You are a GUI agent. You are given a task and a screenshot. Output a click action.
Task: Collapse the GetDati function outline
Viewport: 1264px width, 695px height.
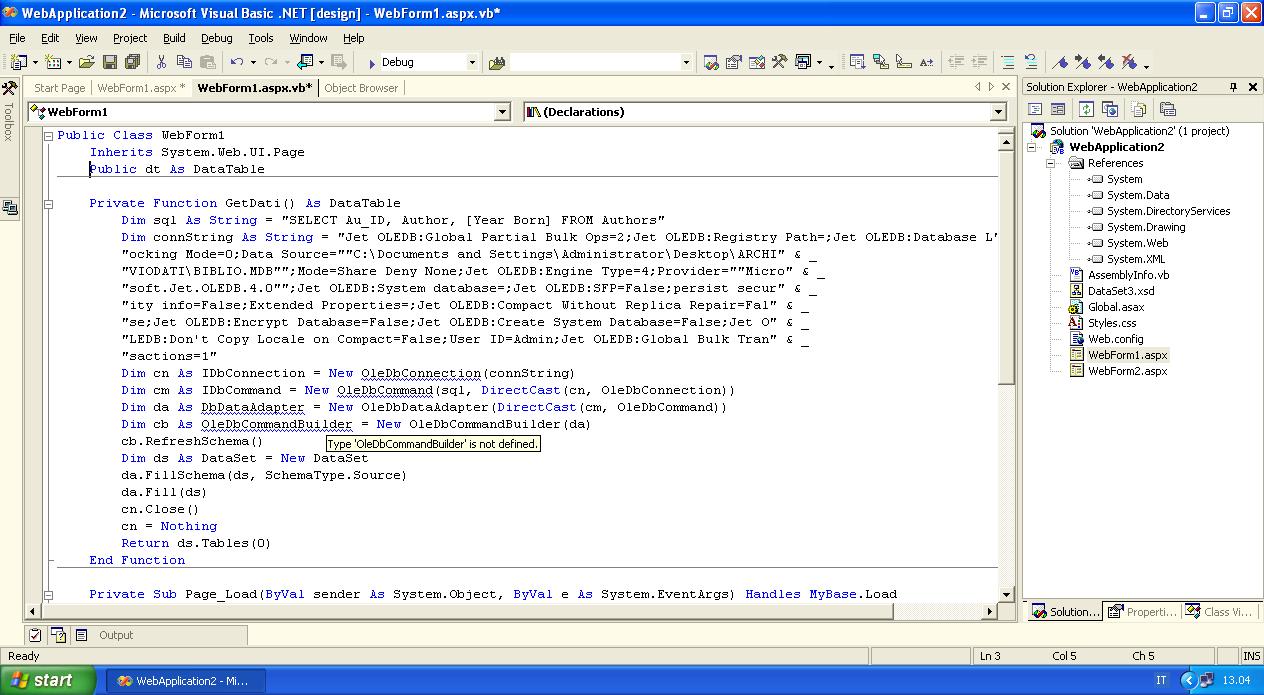click(47, 203)
